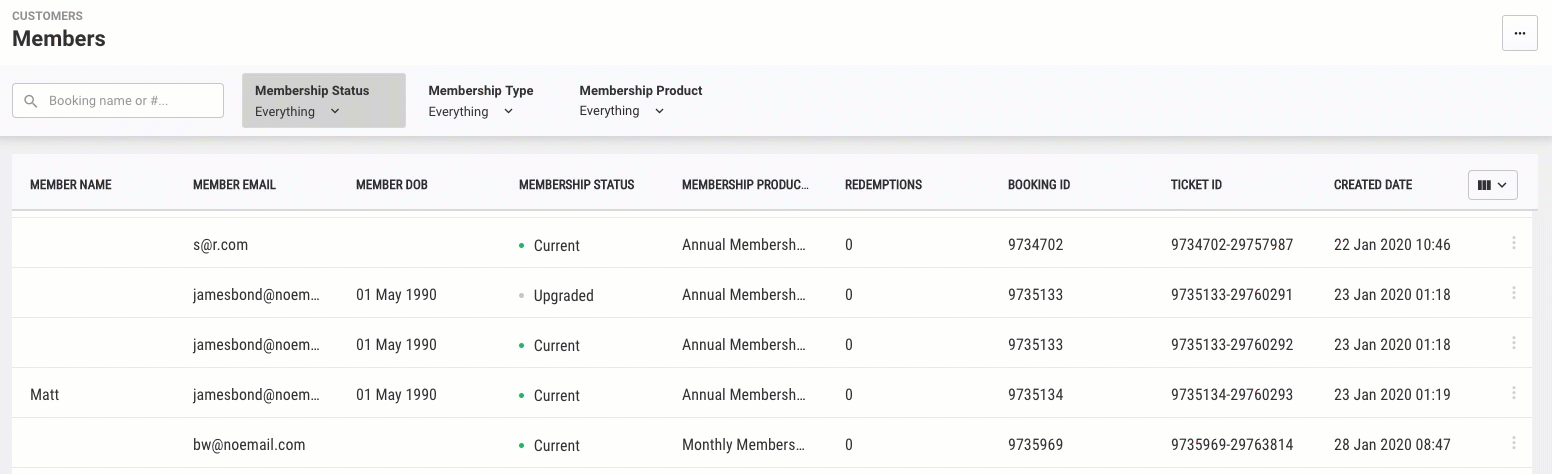Expand the Membership Type filter
This screenshot has width=1552, height=474.
point(481,100)
